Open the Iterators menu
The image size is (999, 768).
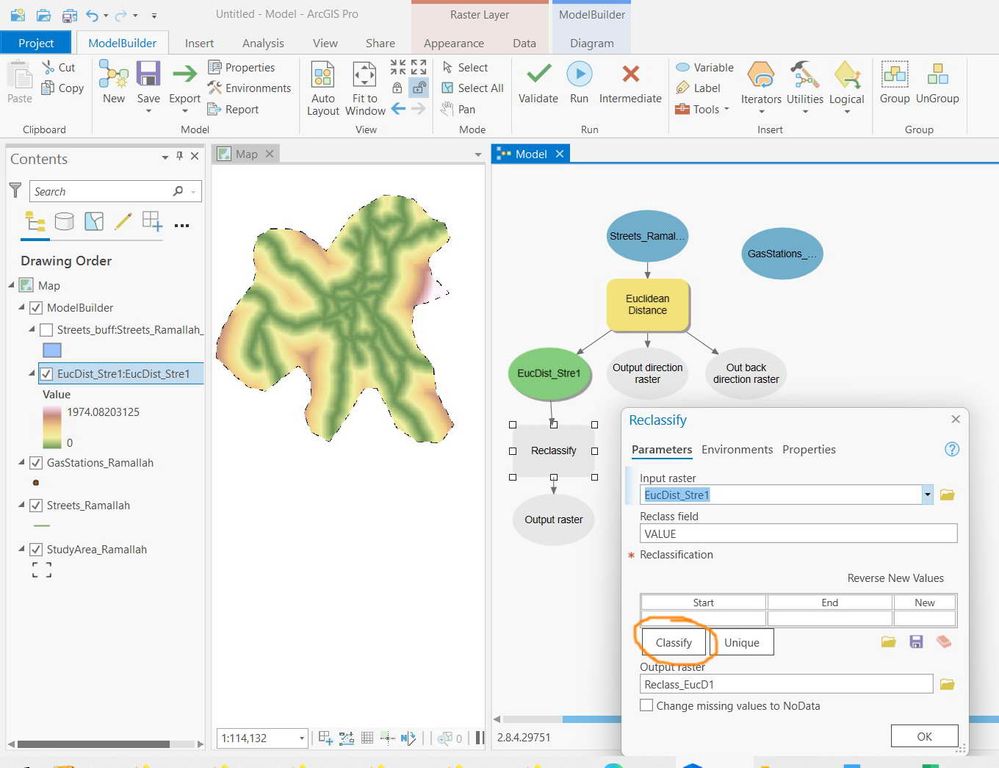coord(761,87)
